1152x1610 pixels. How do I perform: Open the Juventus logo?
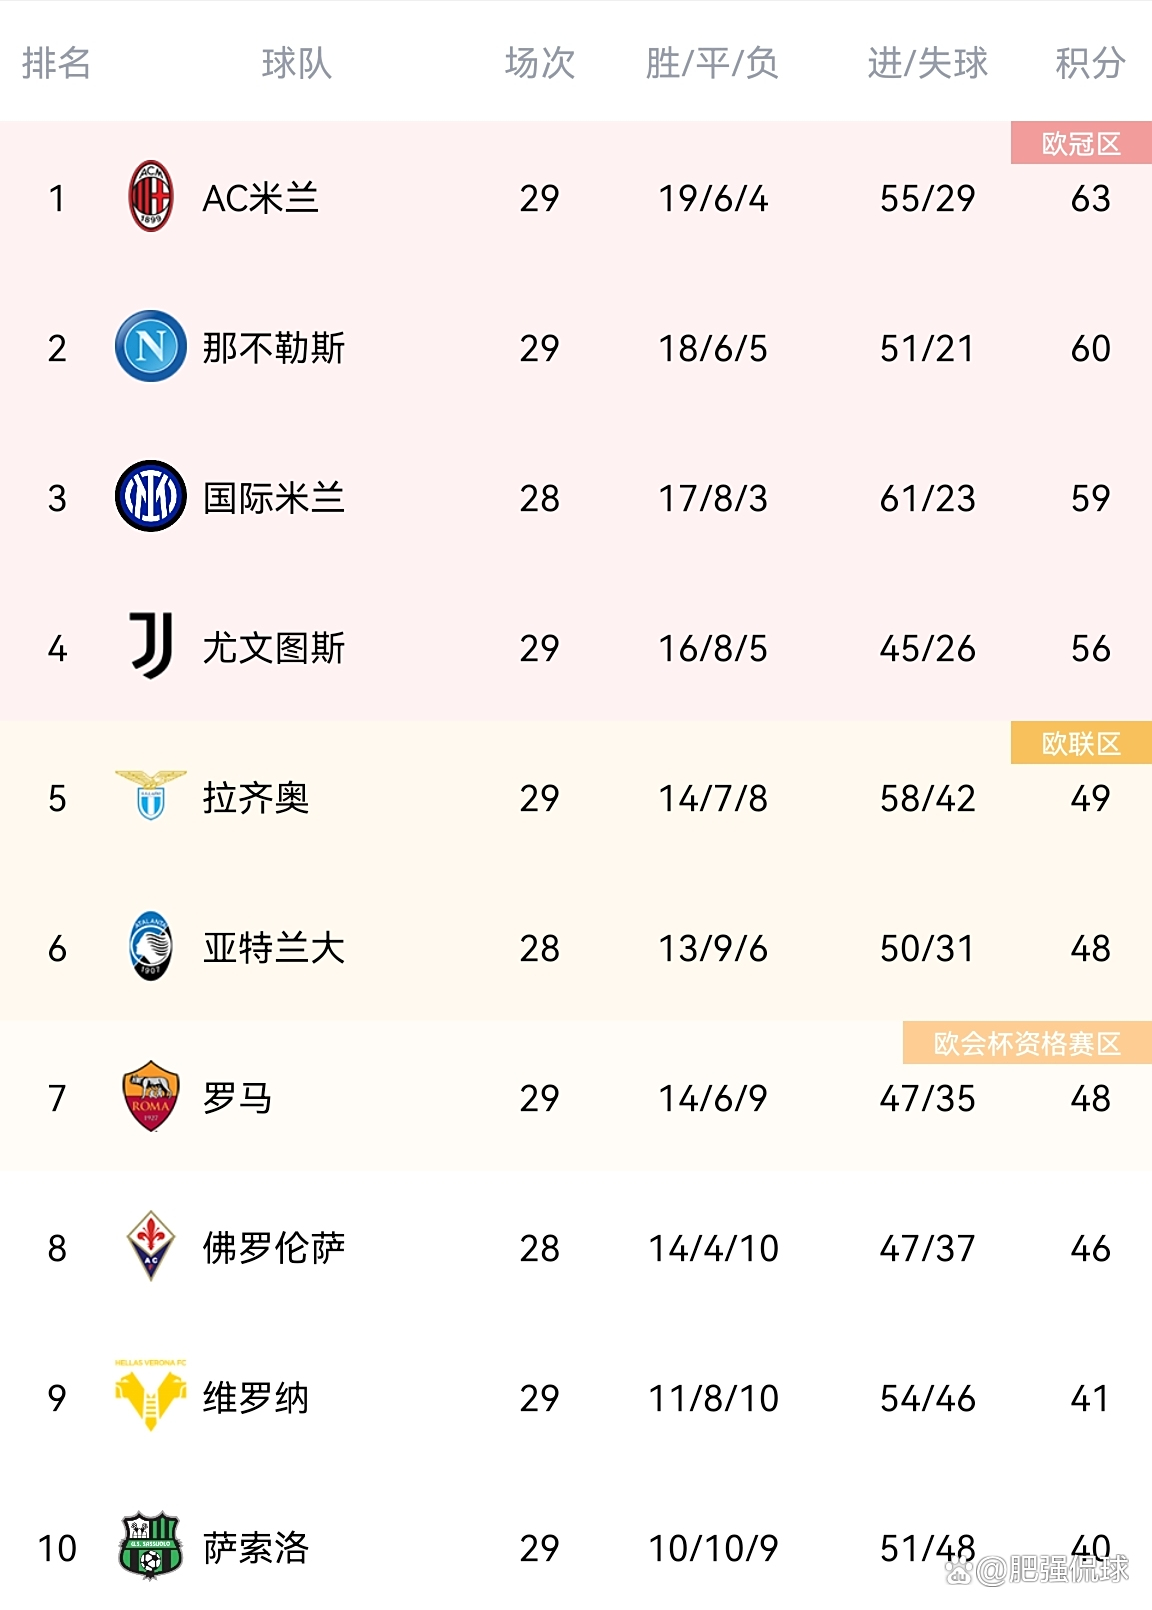[x=151, y=646]
